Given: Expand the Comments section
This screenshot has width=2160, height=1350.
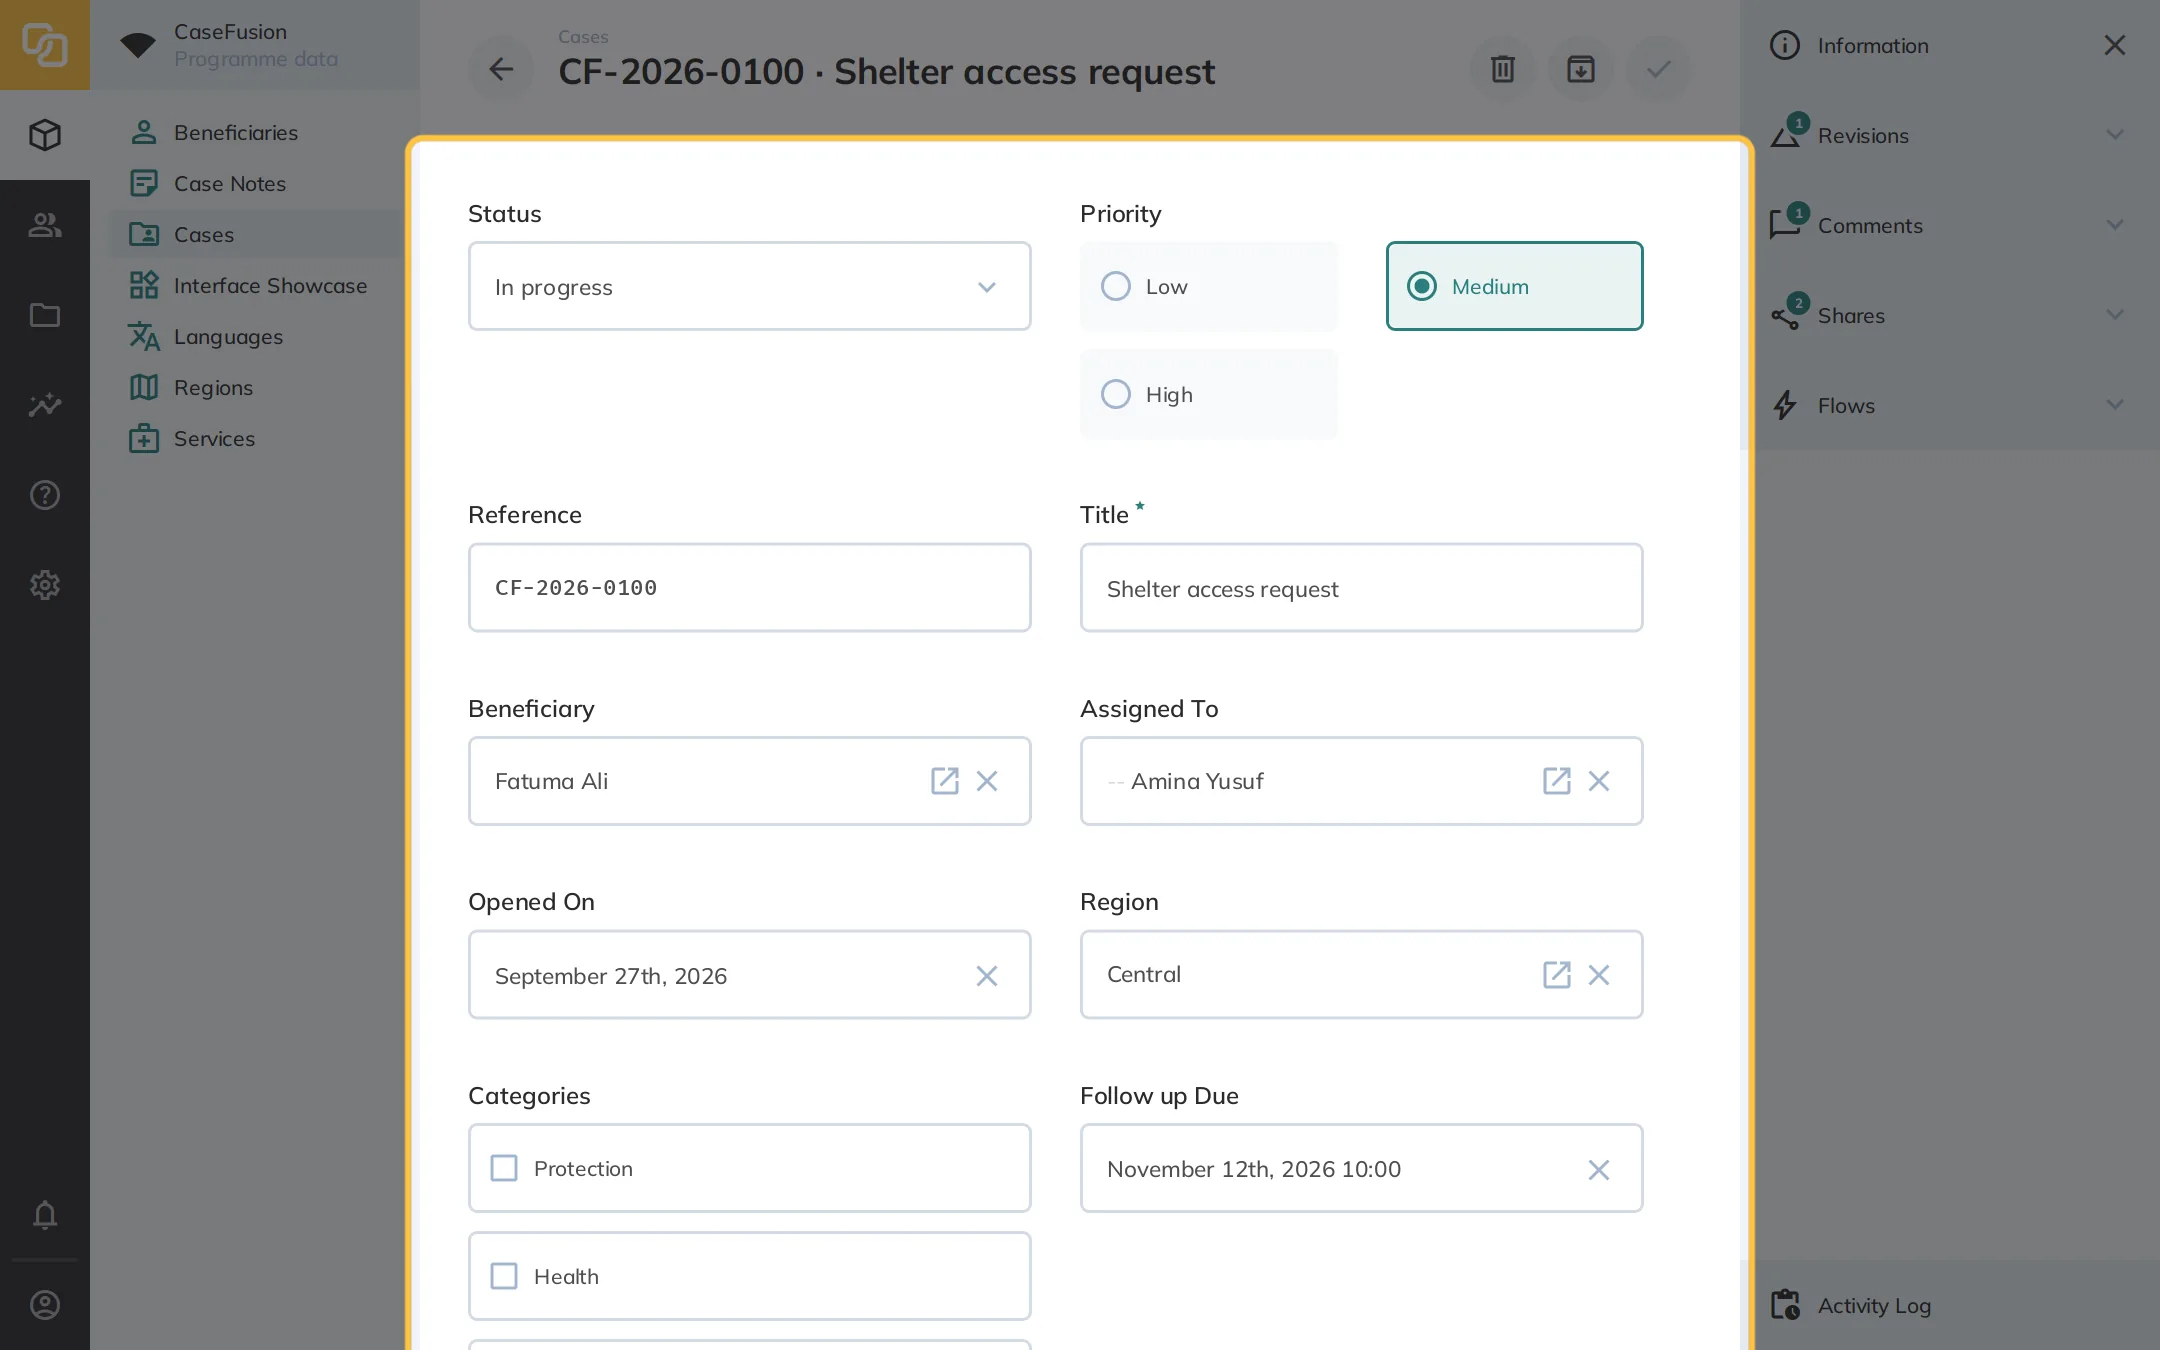Looking at the screenshot, I should 1949,225.
